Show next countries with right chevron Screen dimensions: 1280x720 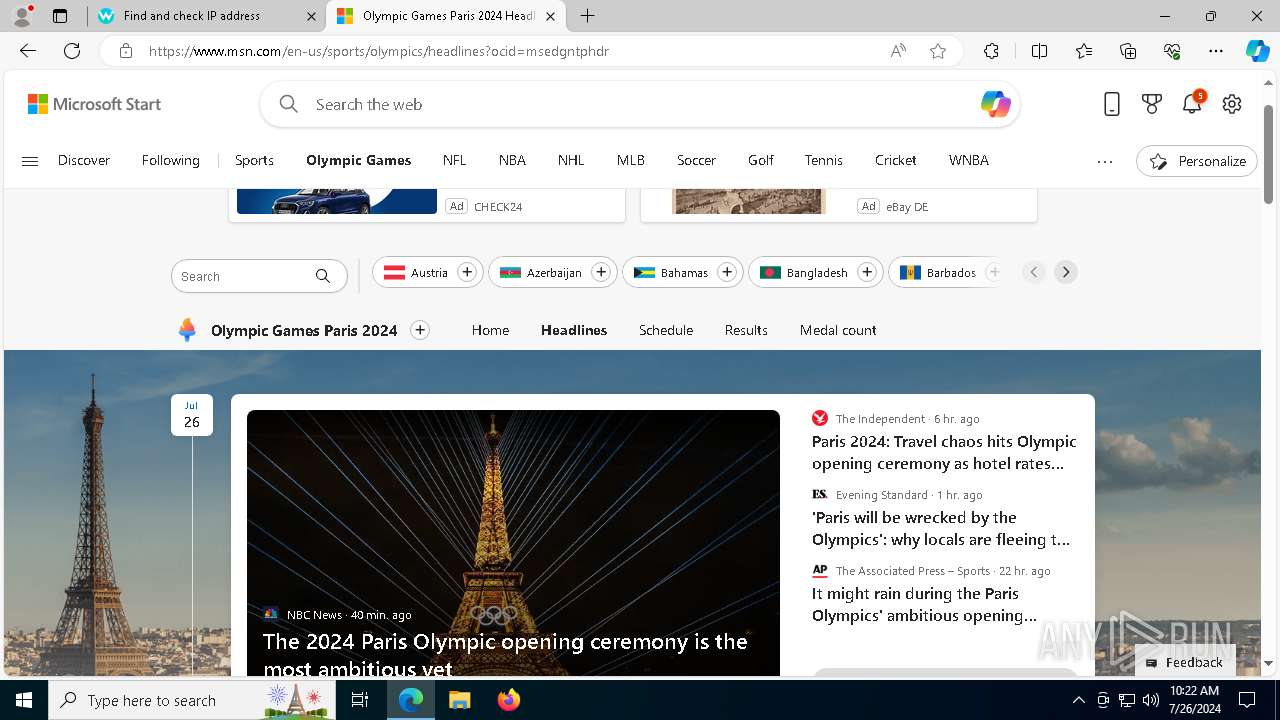click(x=1066, y=272)
